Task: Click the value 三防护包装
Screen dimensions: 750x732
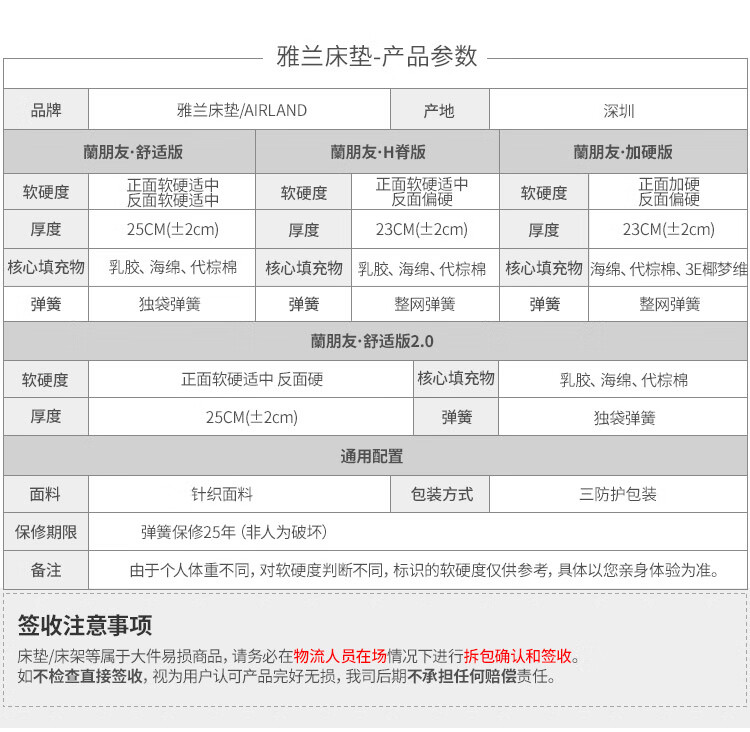Action: [618, 494]
